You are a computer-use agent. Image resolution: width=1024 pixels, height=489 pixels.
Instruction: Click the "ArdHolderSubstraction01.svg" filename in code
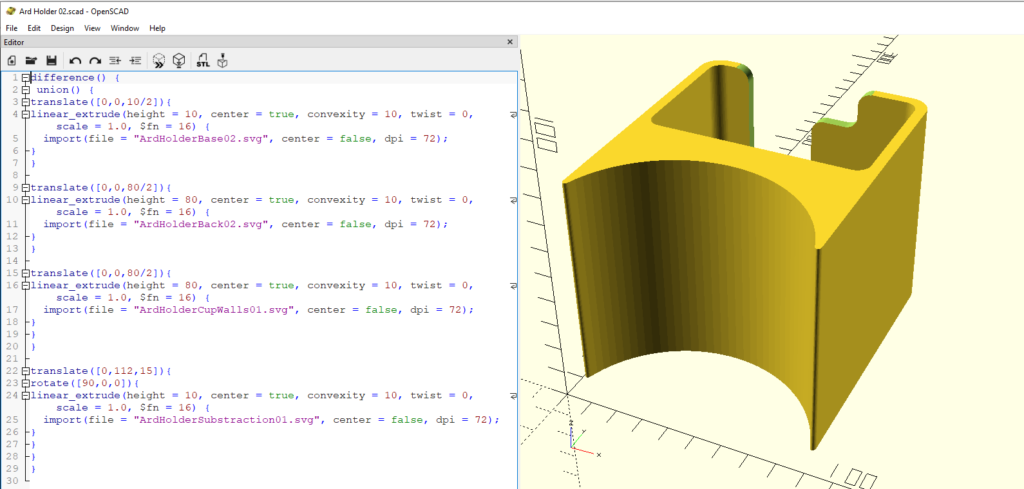pyautogui.click(x=227, y=420)
